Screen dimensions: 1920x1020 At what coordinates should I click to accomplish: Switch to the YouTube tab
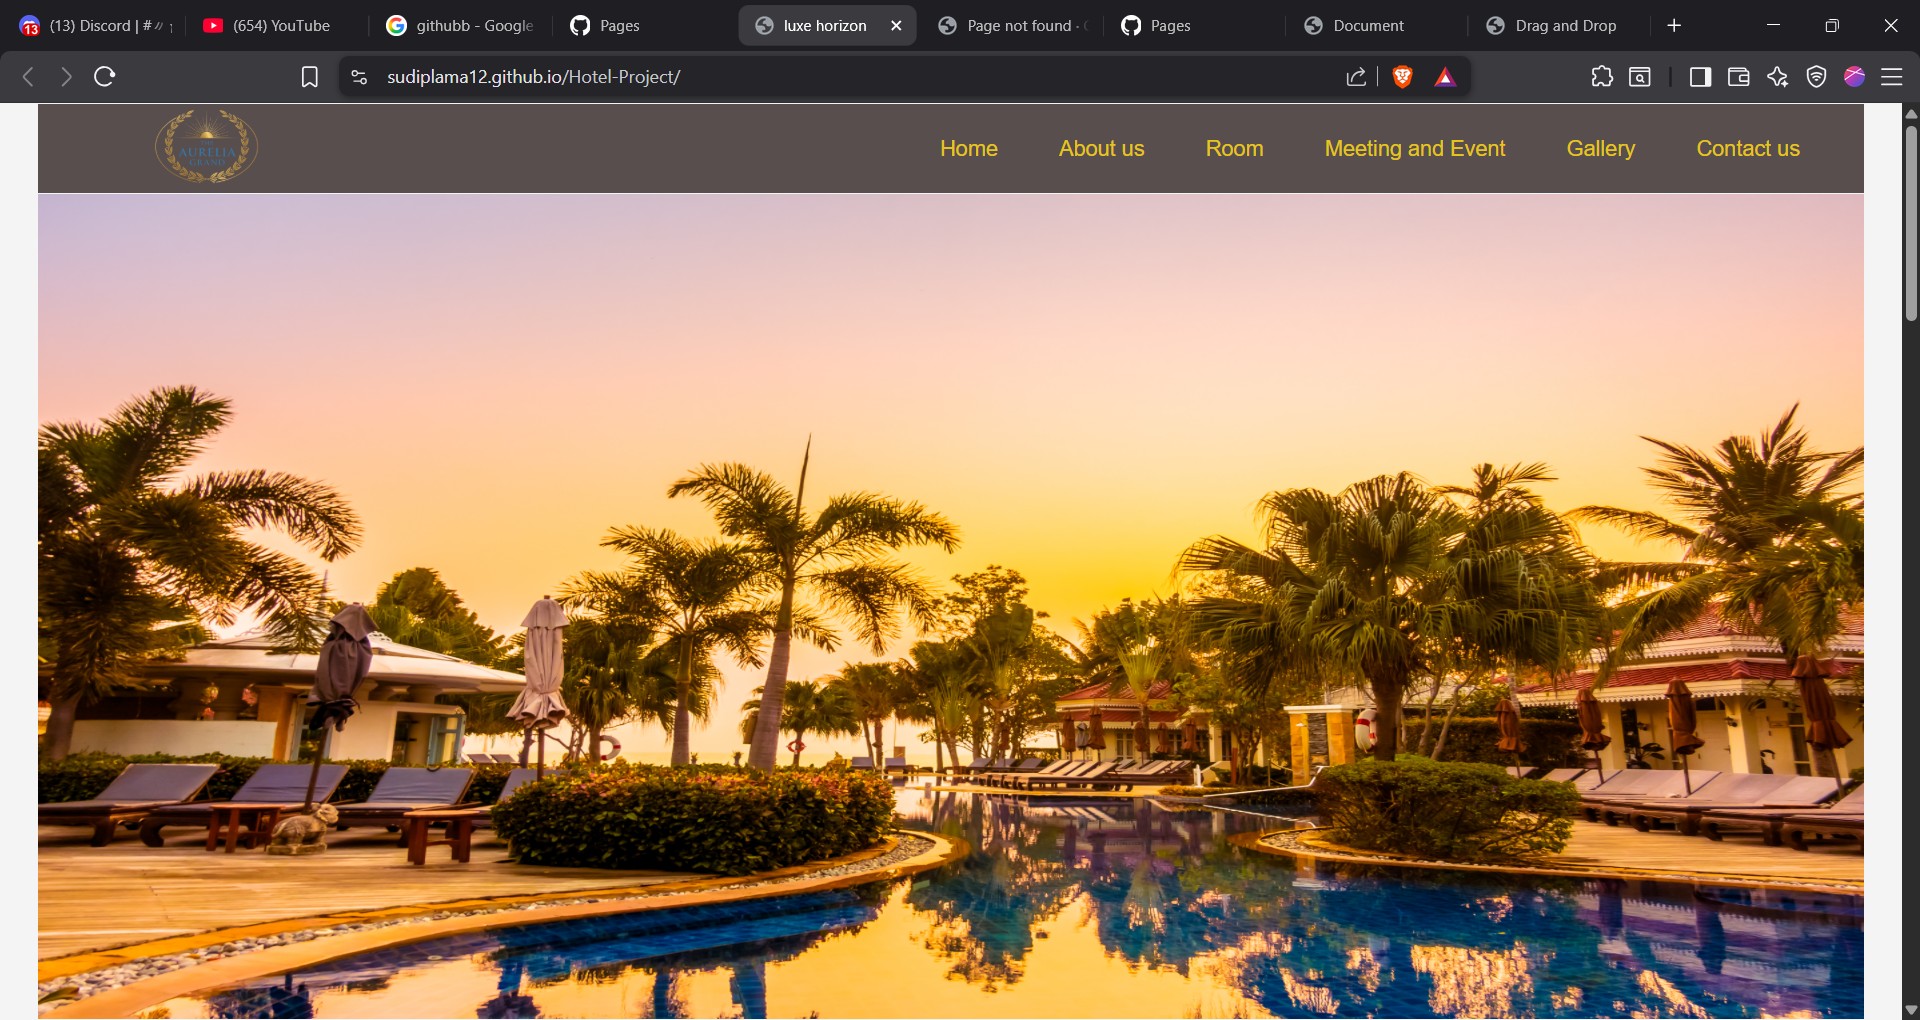265,25
